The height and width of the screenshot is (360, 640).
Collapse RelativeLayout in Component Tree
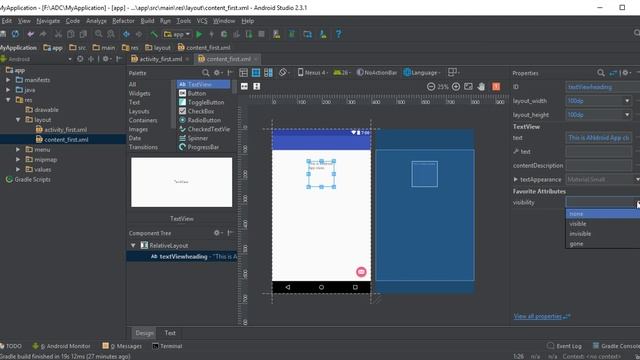[133, 245]
